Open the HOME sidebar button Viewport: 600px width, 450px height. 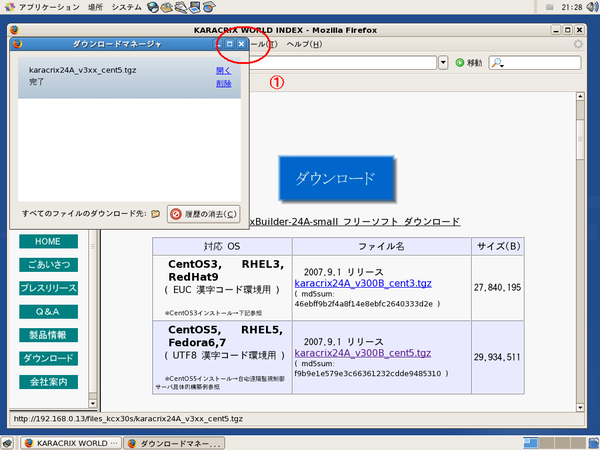tap(48, 241)
